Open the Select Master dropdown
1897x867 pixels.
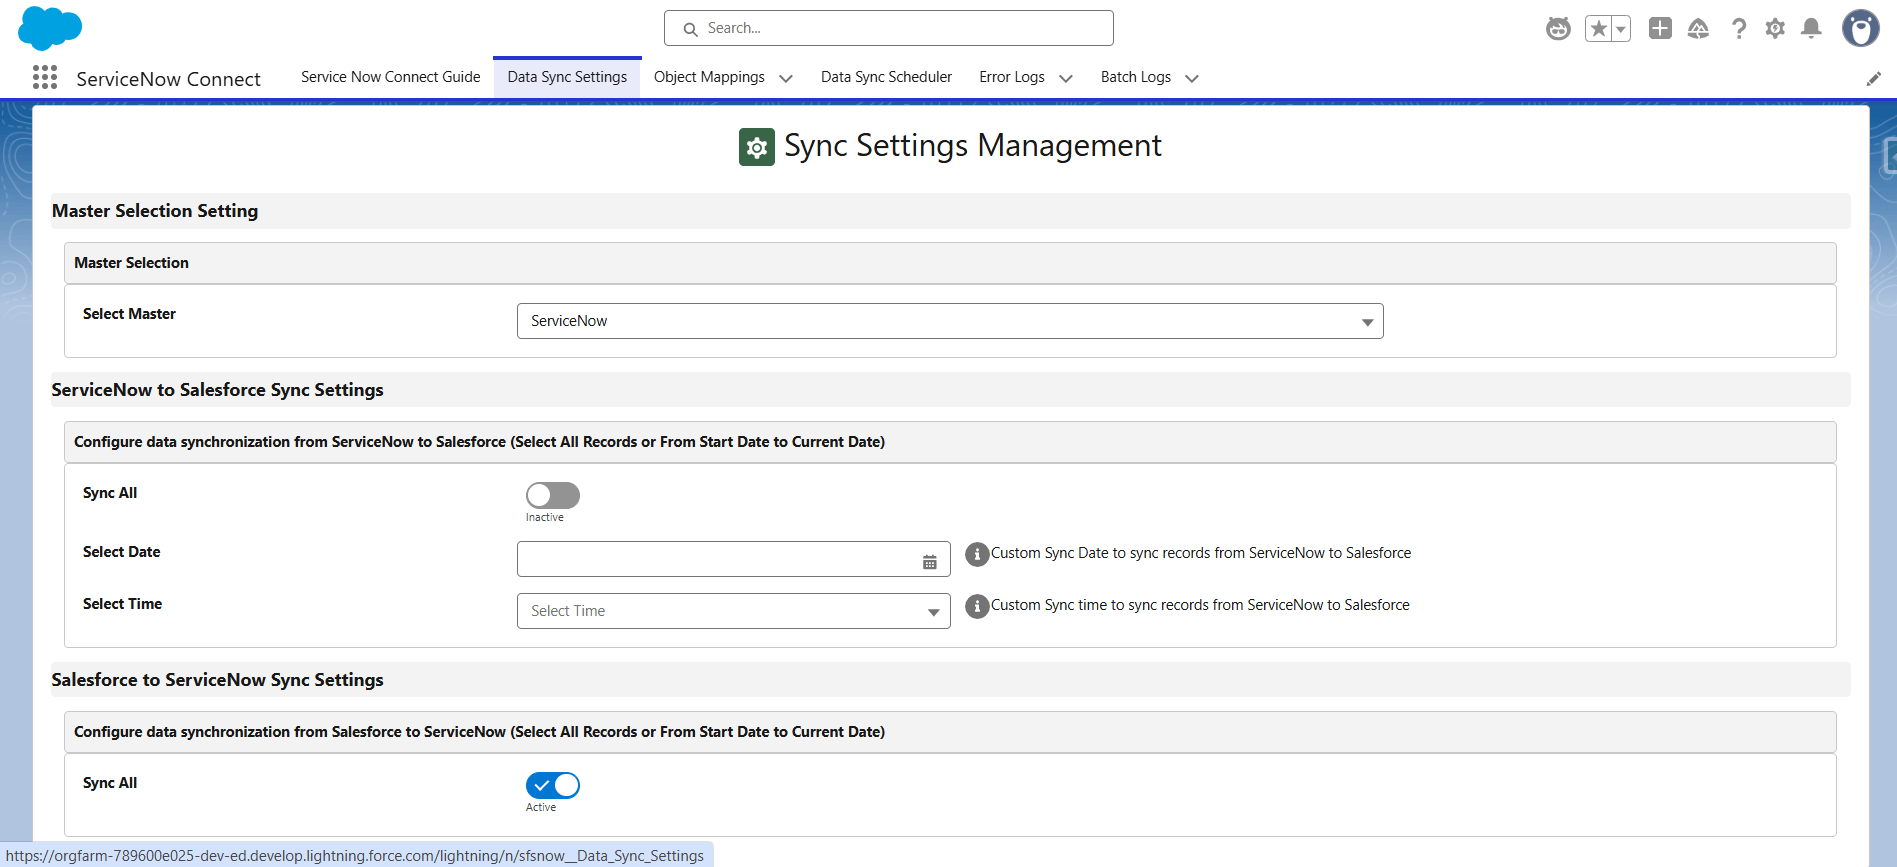click(x=950, y=321)
